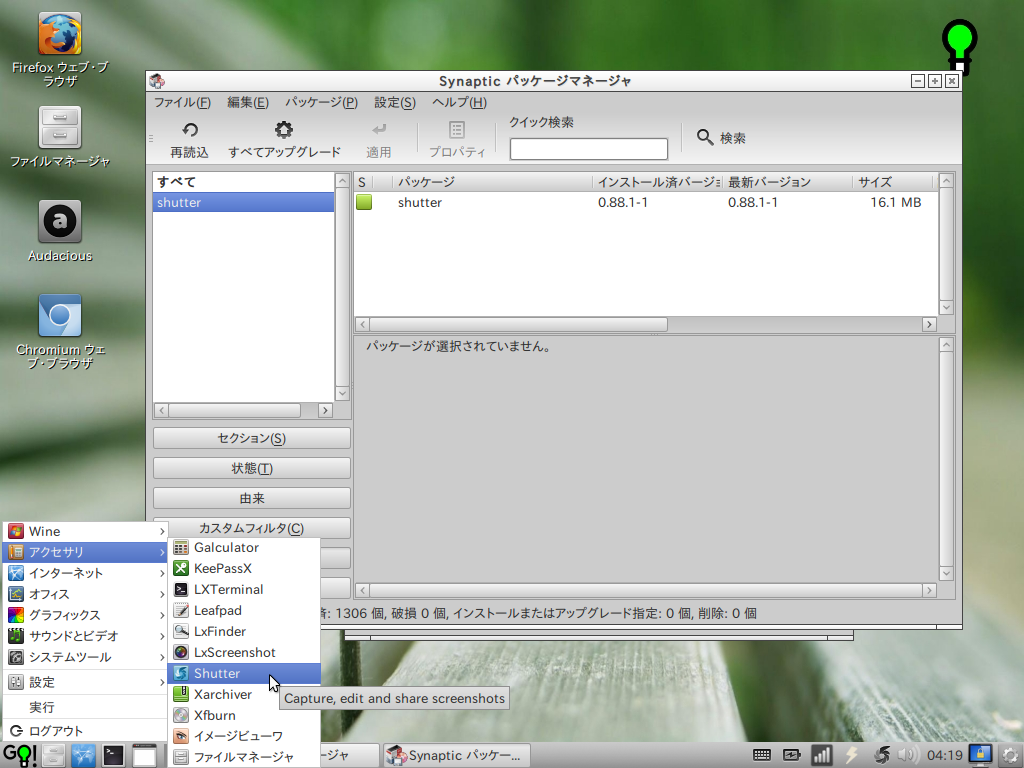Open the 設定(S) menu in Synaptic
1024x768 pixels.
tap(394, 103)
